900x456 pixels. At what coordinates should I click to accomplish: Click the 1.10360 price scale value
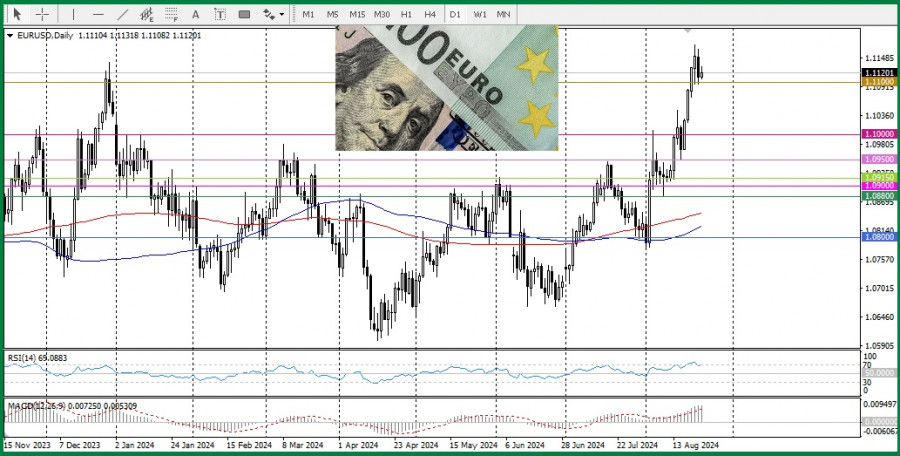(x=879, y=115)
